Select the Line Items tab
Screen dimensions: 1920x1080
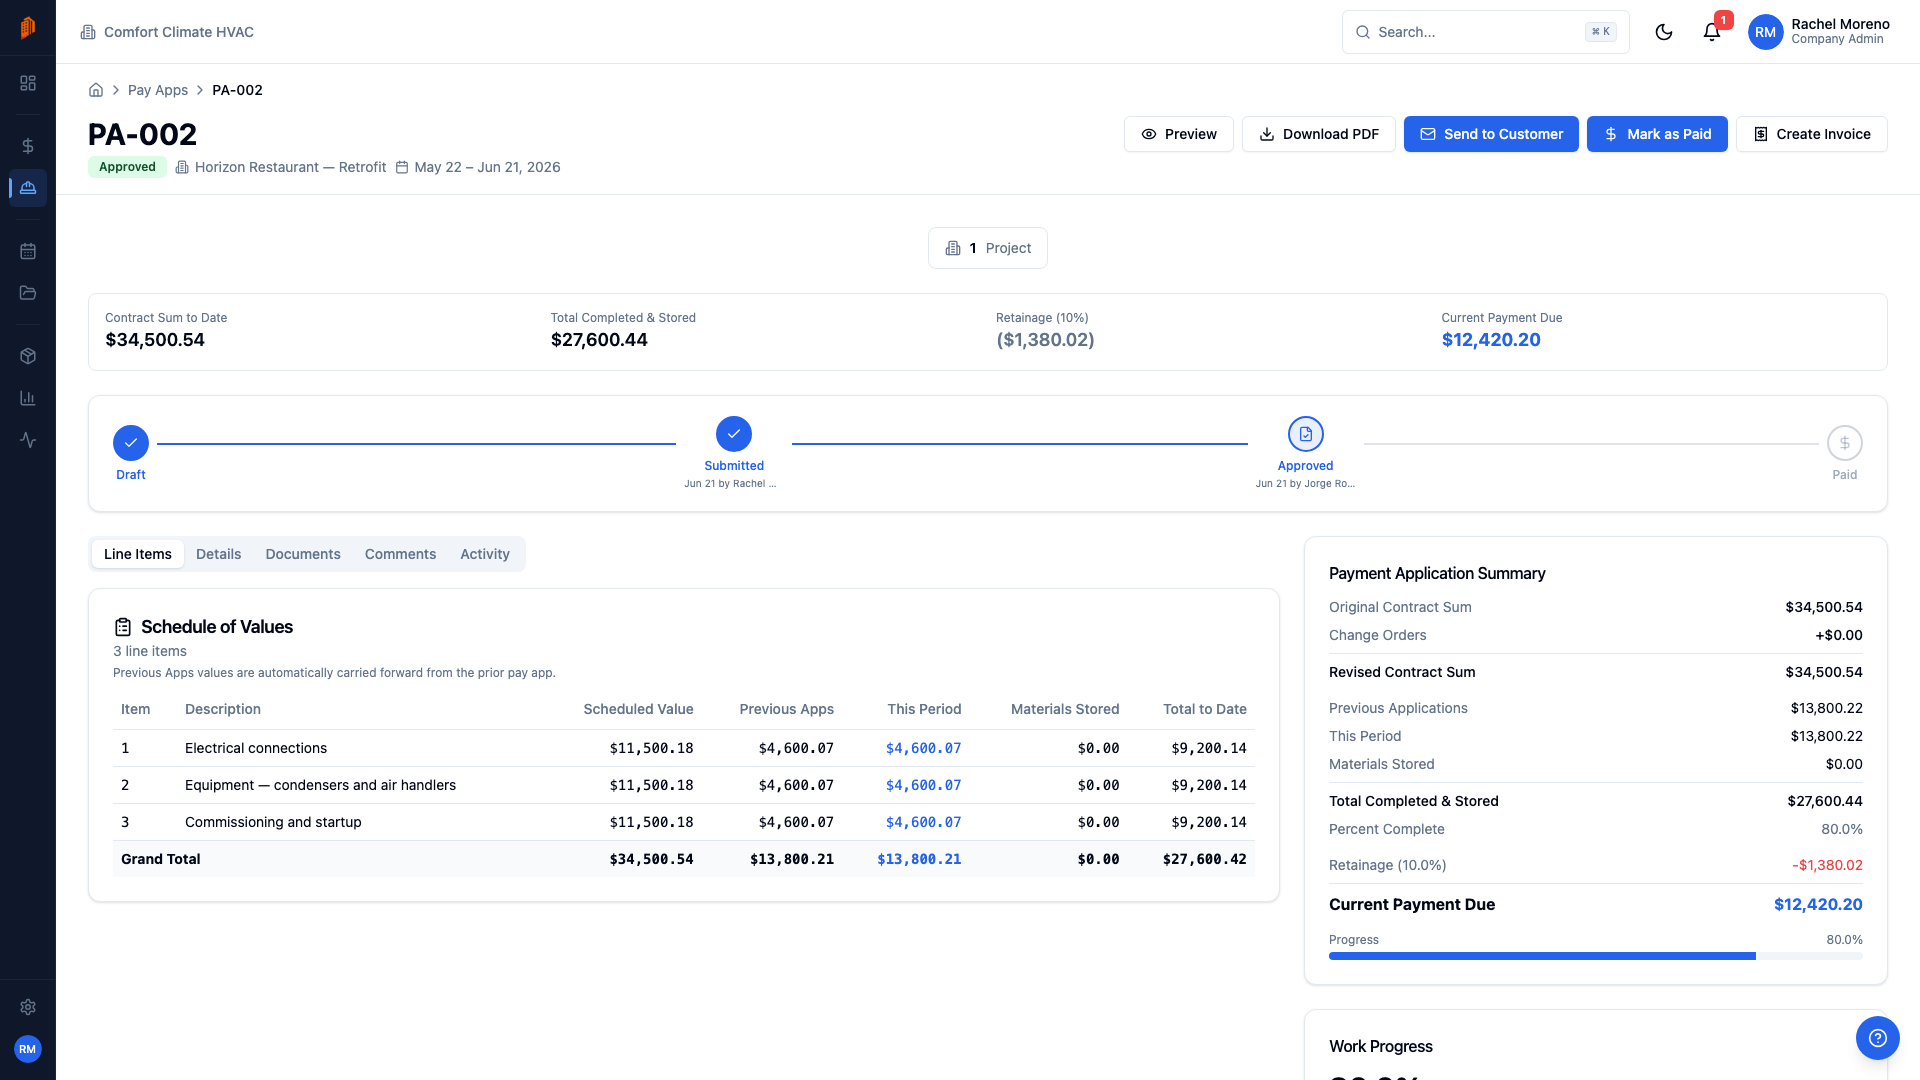point(138,554)
